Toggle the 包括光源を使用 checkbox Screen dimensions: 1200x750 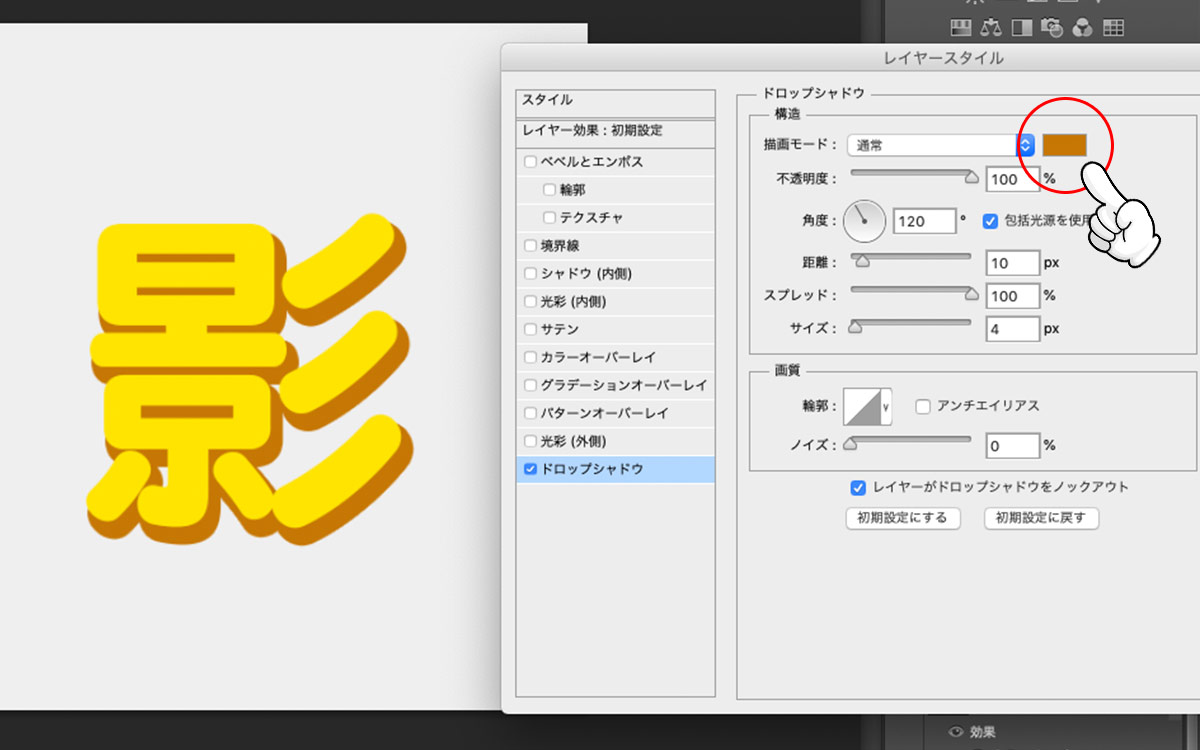[x=990, y=221]
